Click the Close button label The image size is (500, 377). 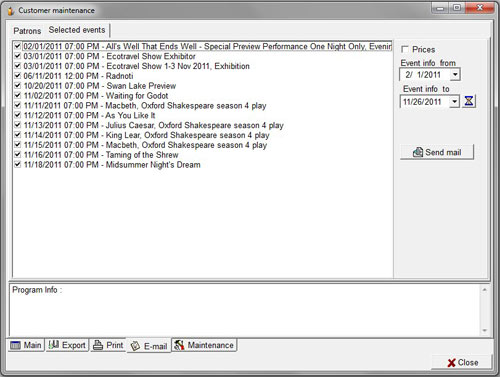468,363
